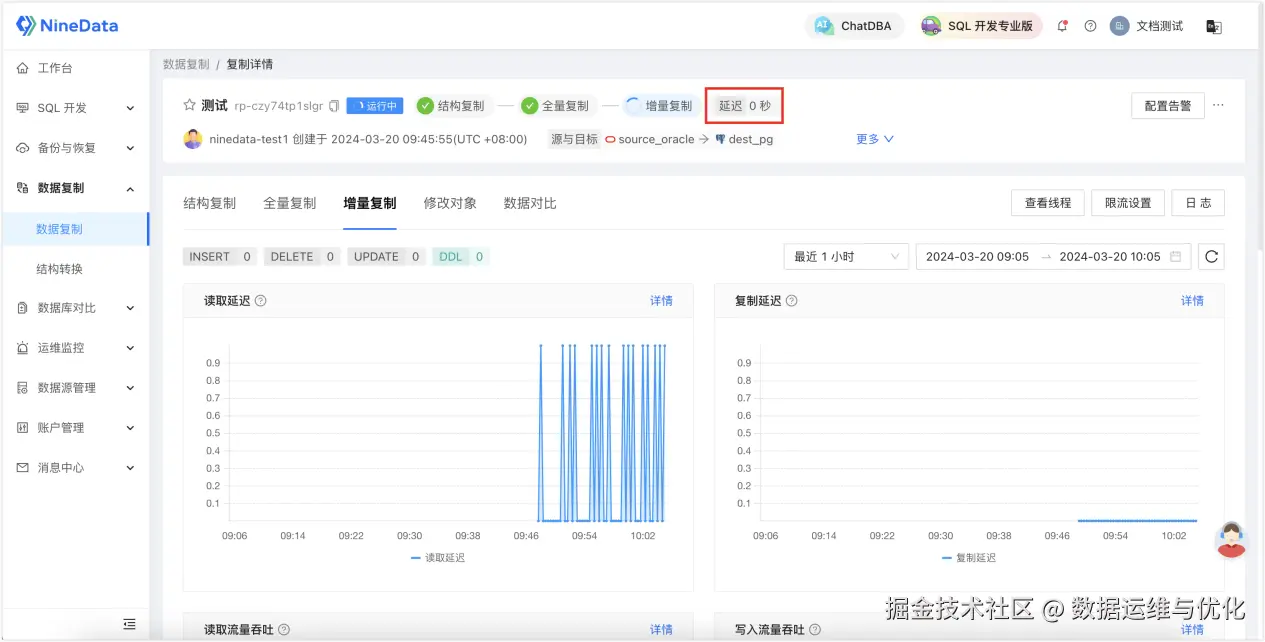The image size is (1265, 642).
Task: Click the 写入流量吞吐 help icon
Action: click(x=815, y=630)
